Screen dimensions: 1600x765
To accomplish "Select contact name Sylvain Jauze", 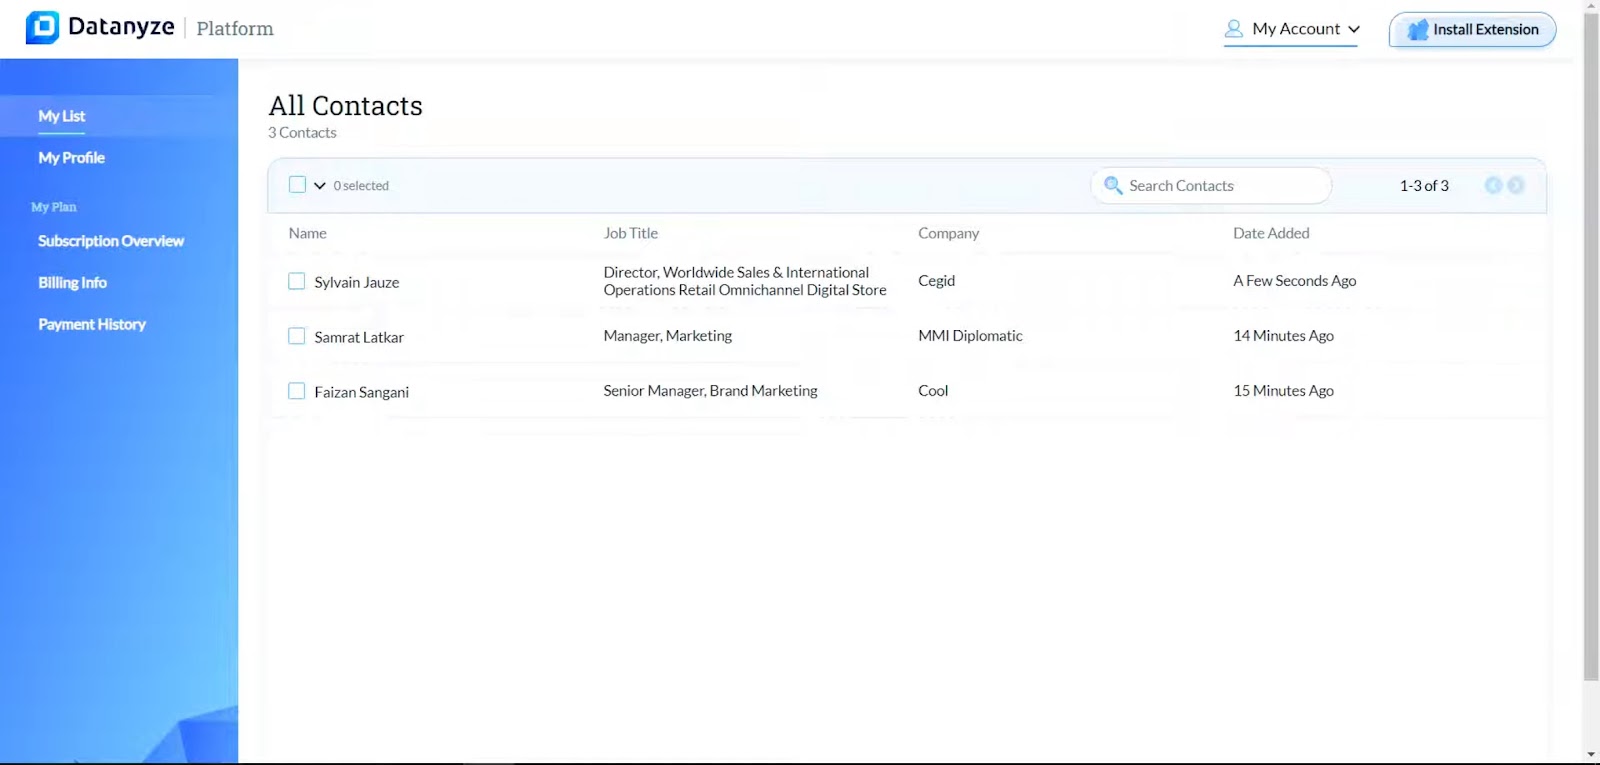I will pyautogui.click(x=357, y=282).
